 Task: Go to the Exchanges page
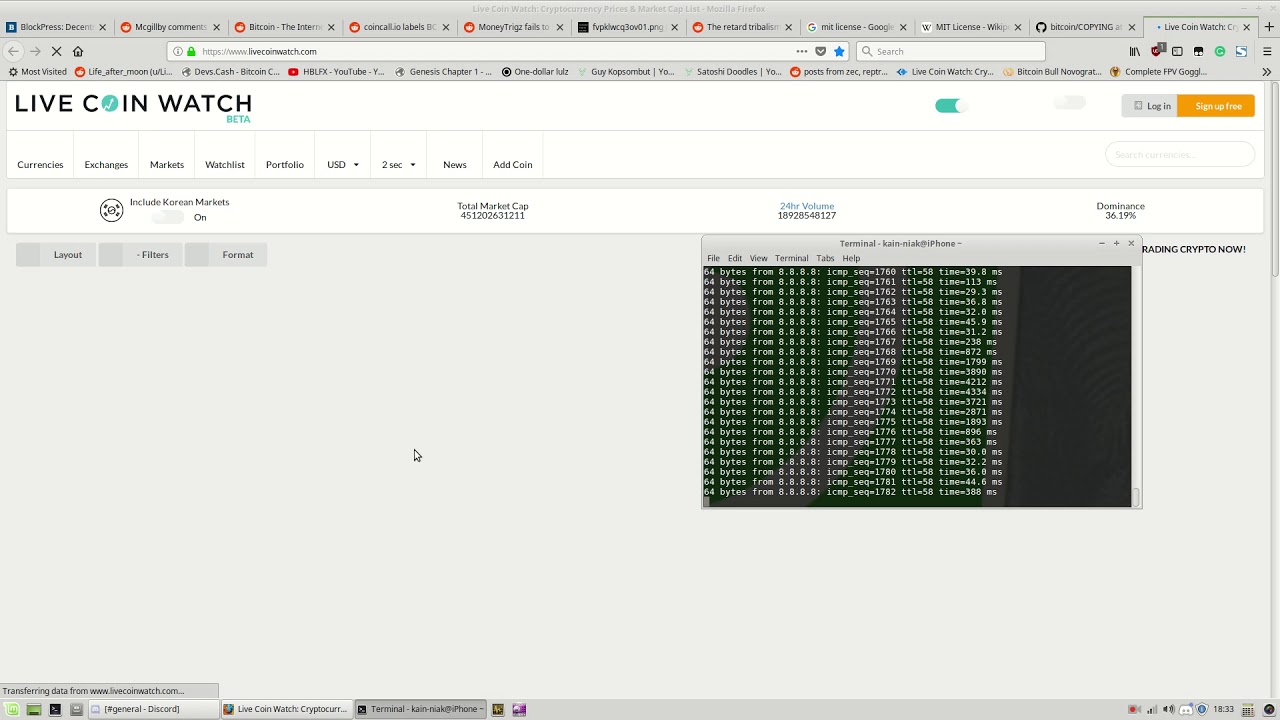pyautogui.click(x=106, y=165)
